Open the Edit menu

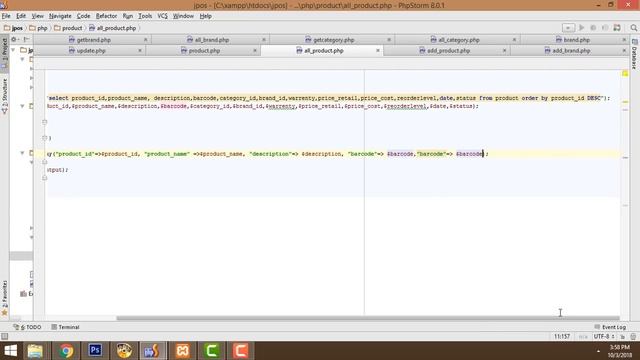(x=21, y=16)
